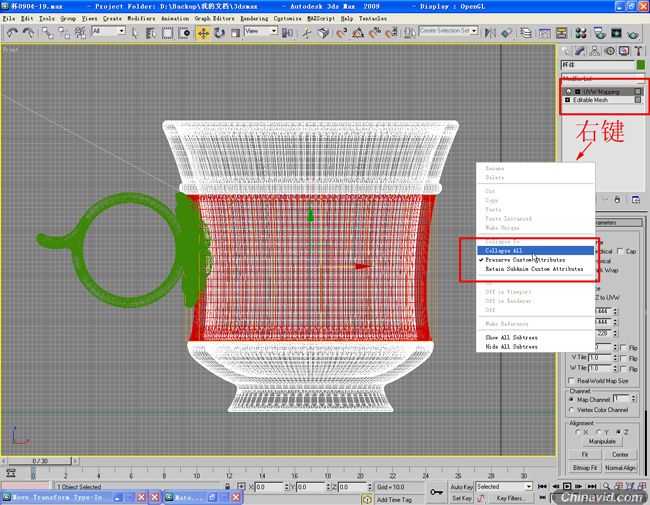
Task: Select the Select and Move tool
Action: pyautogui.click(x=203, y=33)
